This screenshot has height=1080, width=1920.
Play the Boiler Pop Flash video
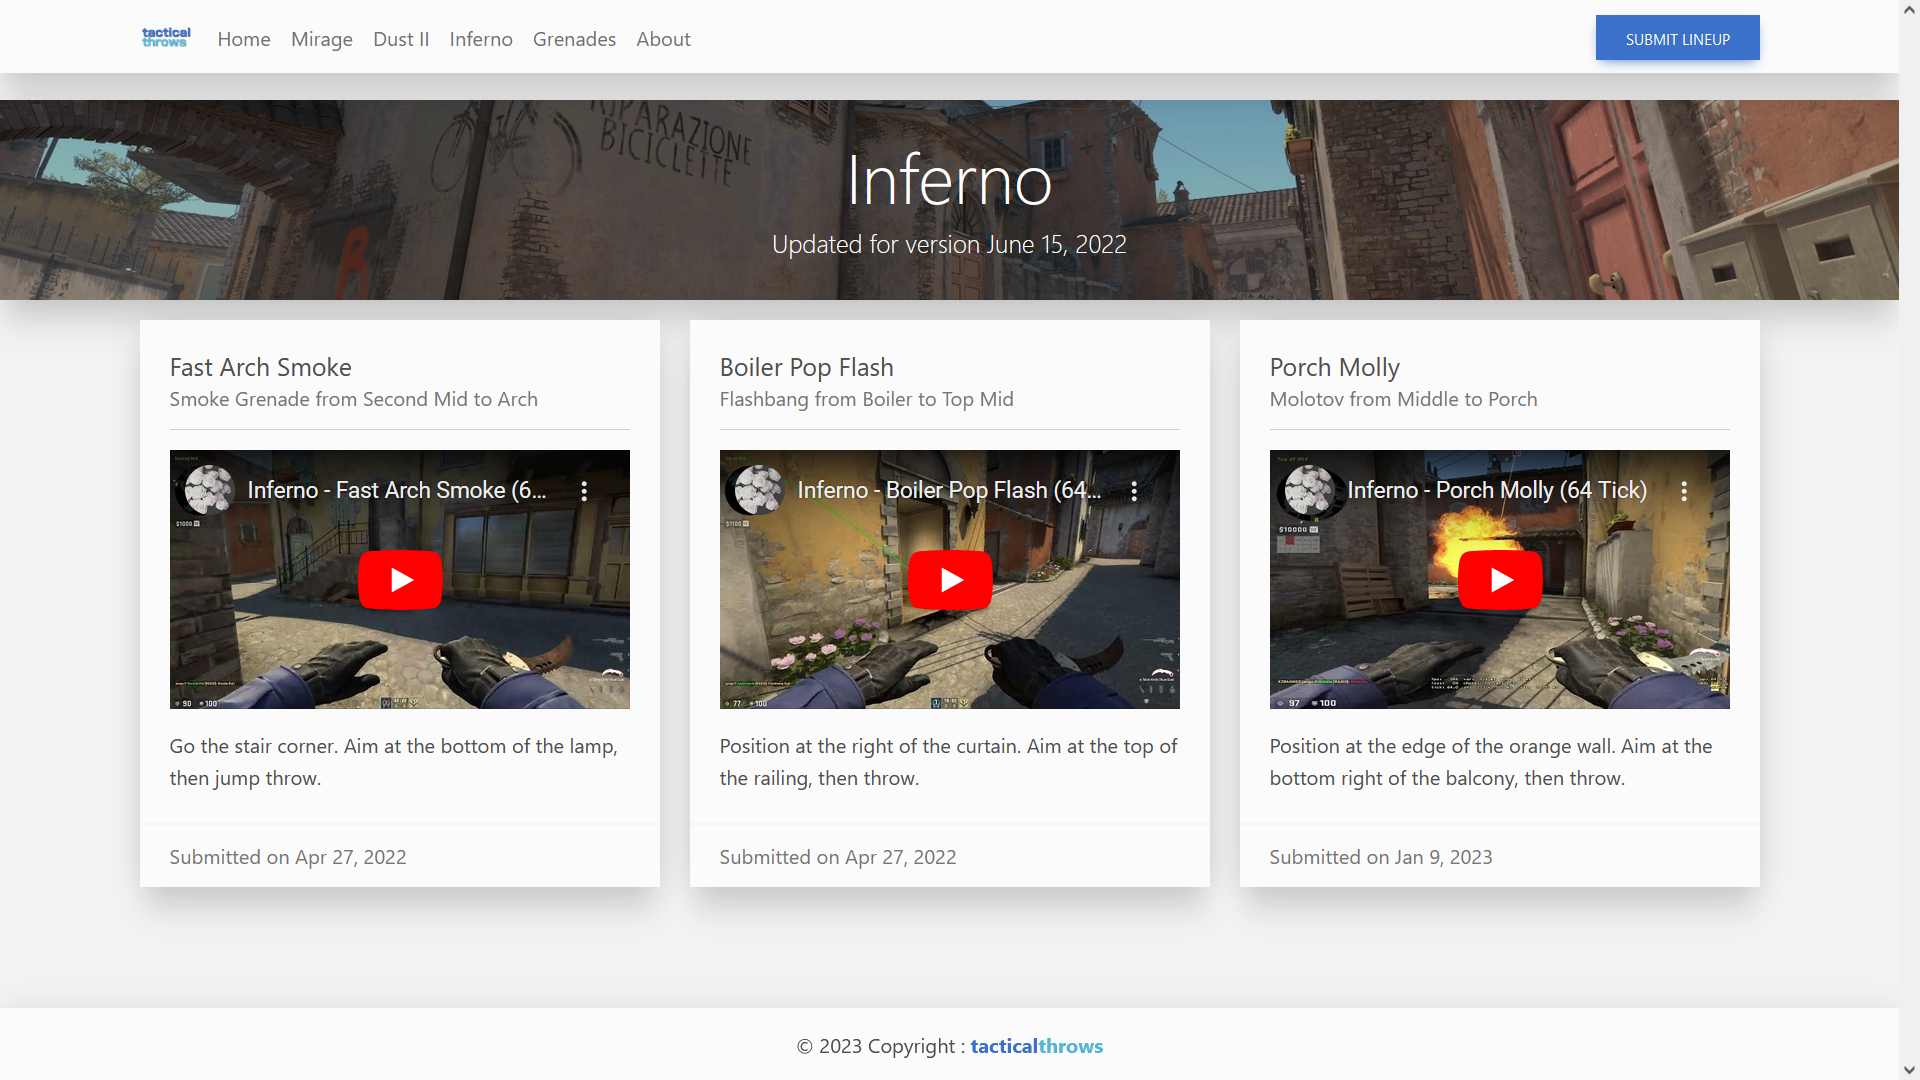tap(949, 579)
